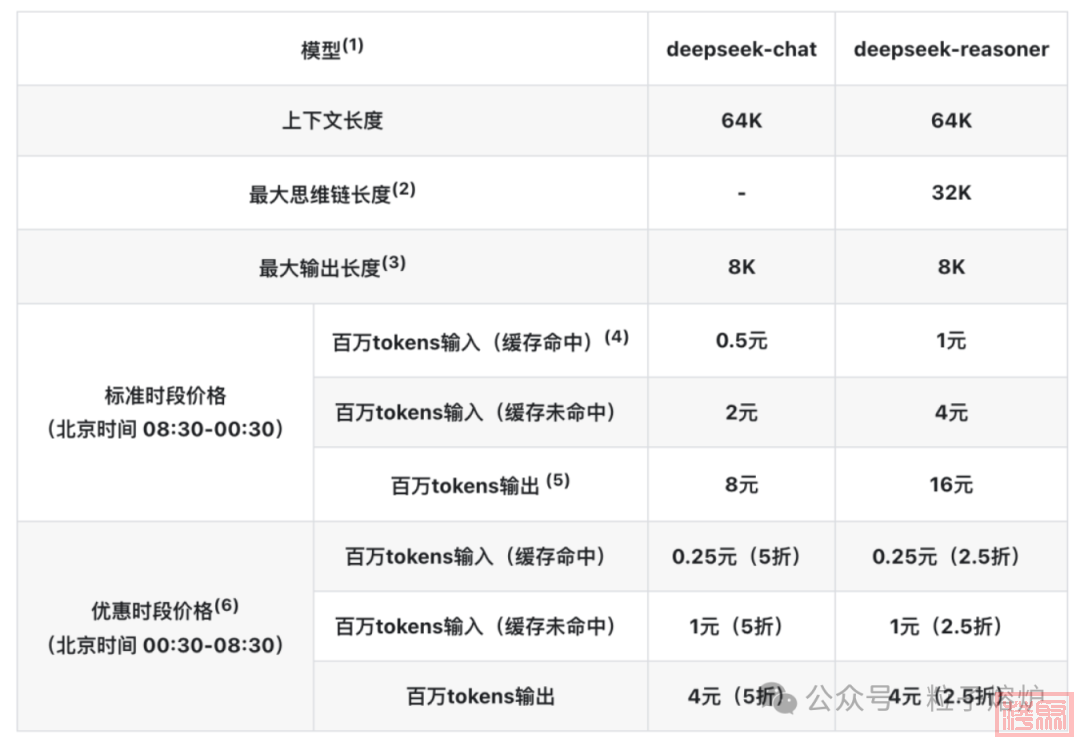Click '百万tokens输出' in 标准时段 rows
Viewport: 1080px width, 742px height.
(481, 484)
